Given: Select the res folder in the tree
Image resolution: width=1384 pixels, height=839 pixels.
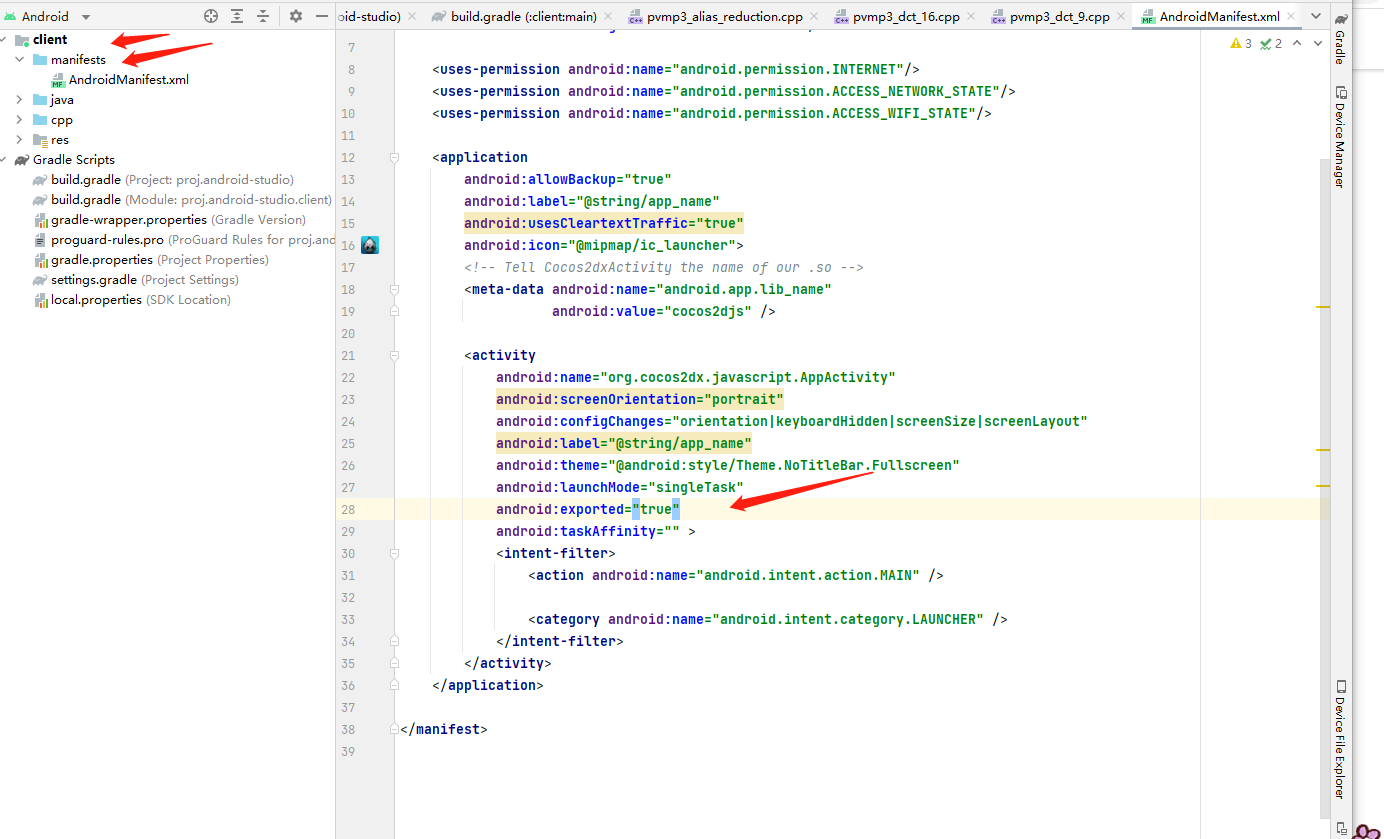Looking at the screenshot, I should point(60,140).
